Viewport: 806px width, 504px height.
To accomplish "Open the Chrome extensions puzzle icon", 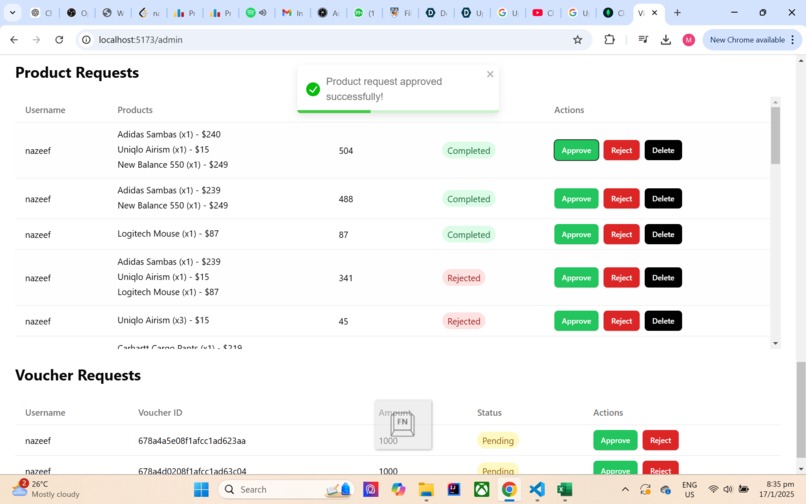I will [609, 40].
